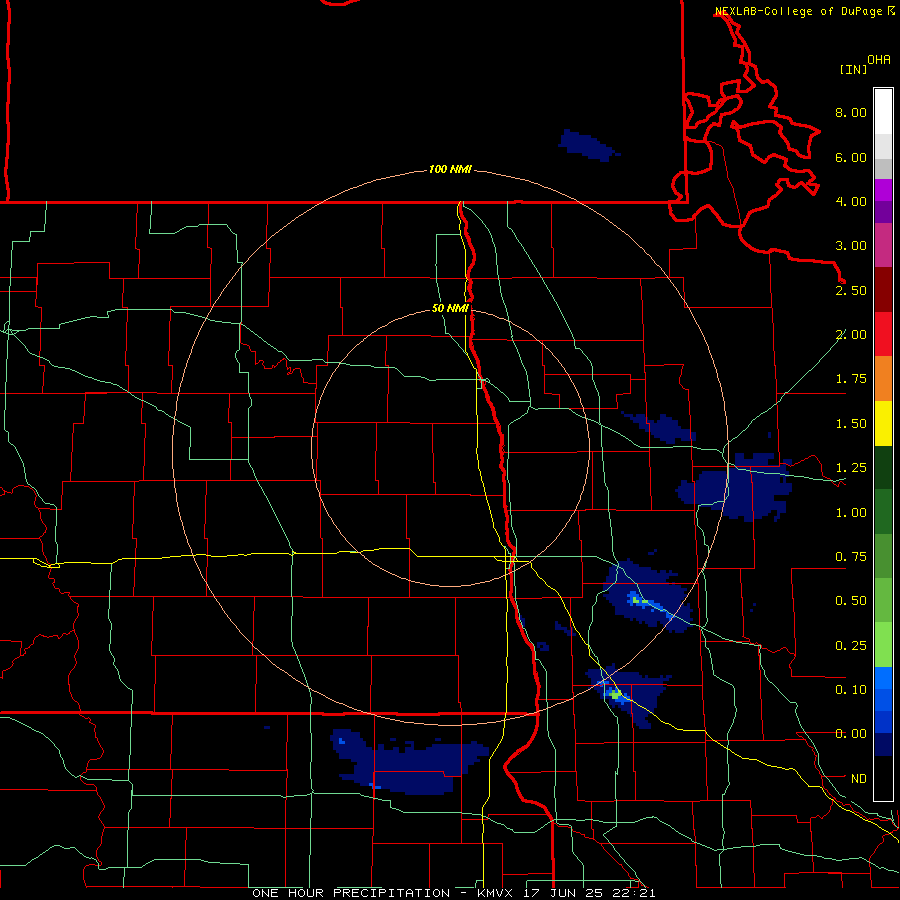Click the [IN] units label
This screenshot has height=900, width=900.
click(x=854, y=69)
